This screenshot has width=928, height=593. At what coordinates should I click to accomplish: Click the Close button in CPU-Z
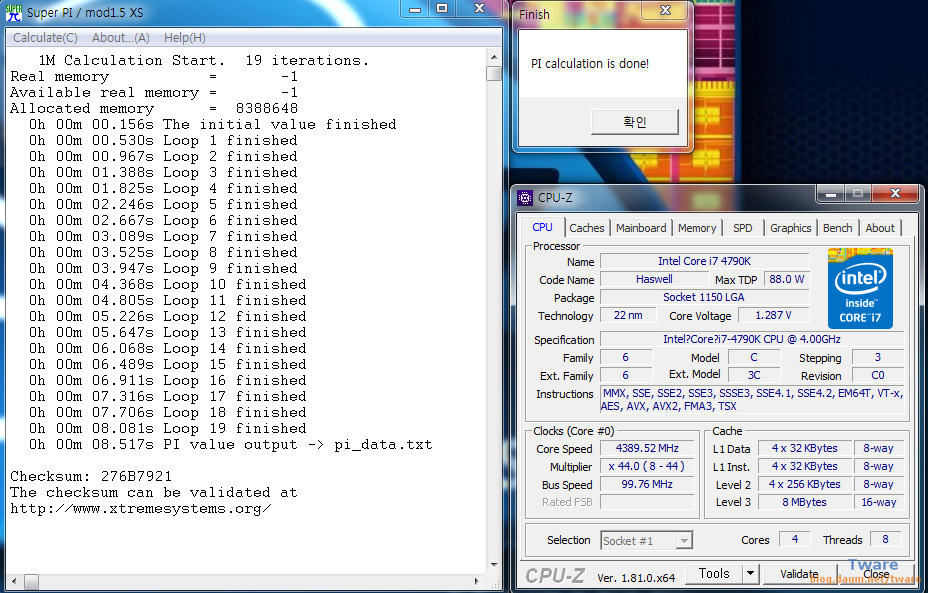click(876, 573)
